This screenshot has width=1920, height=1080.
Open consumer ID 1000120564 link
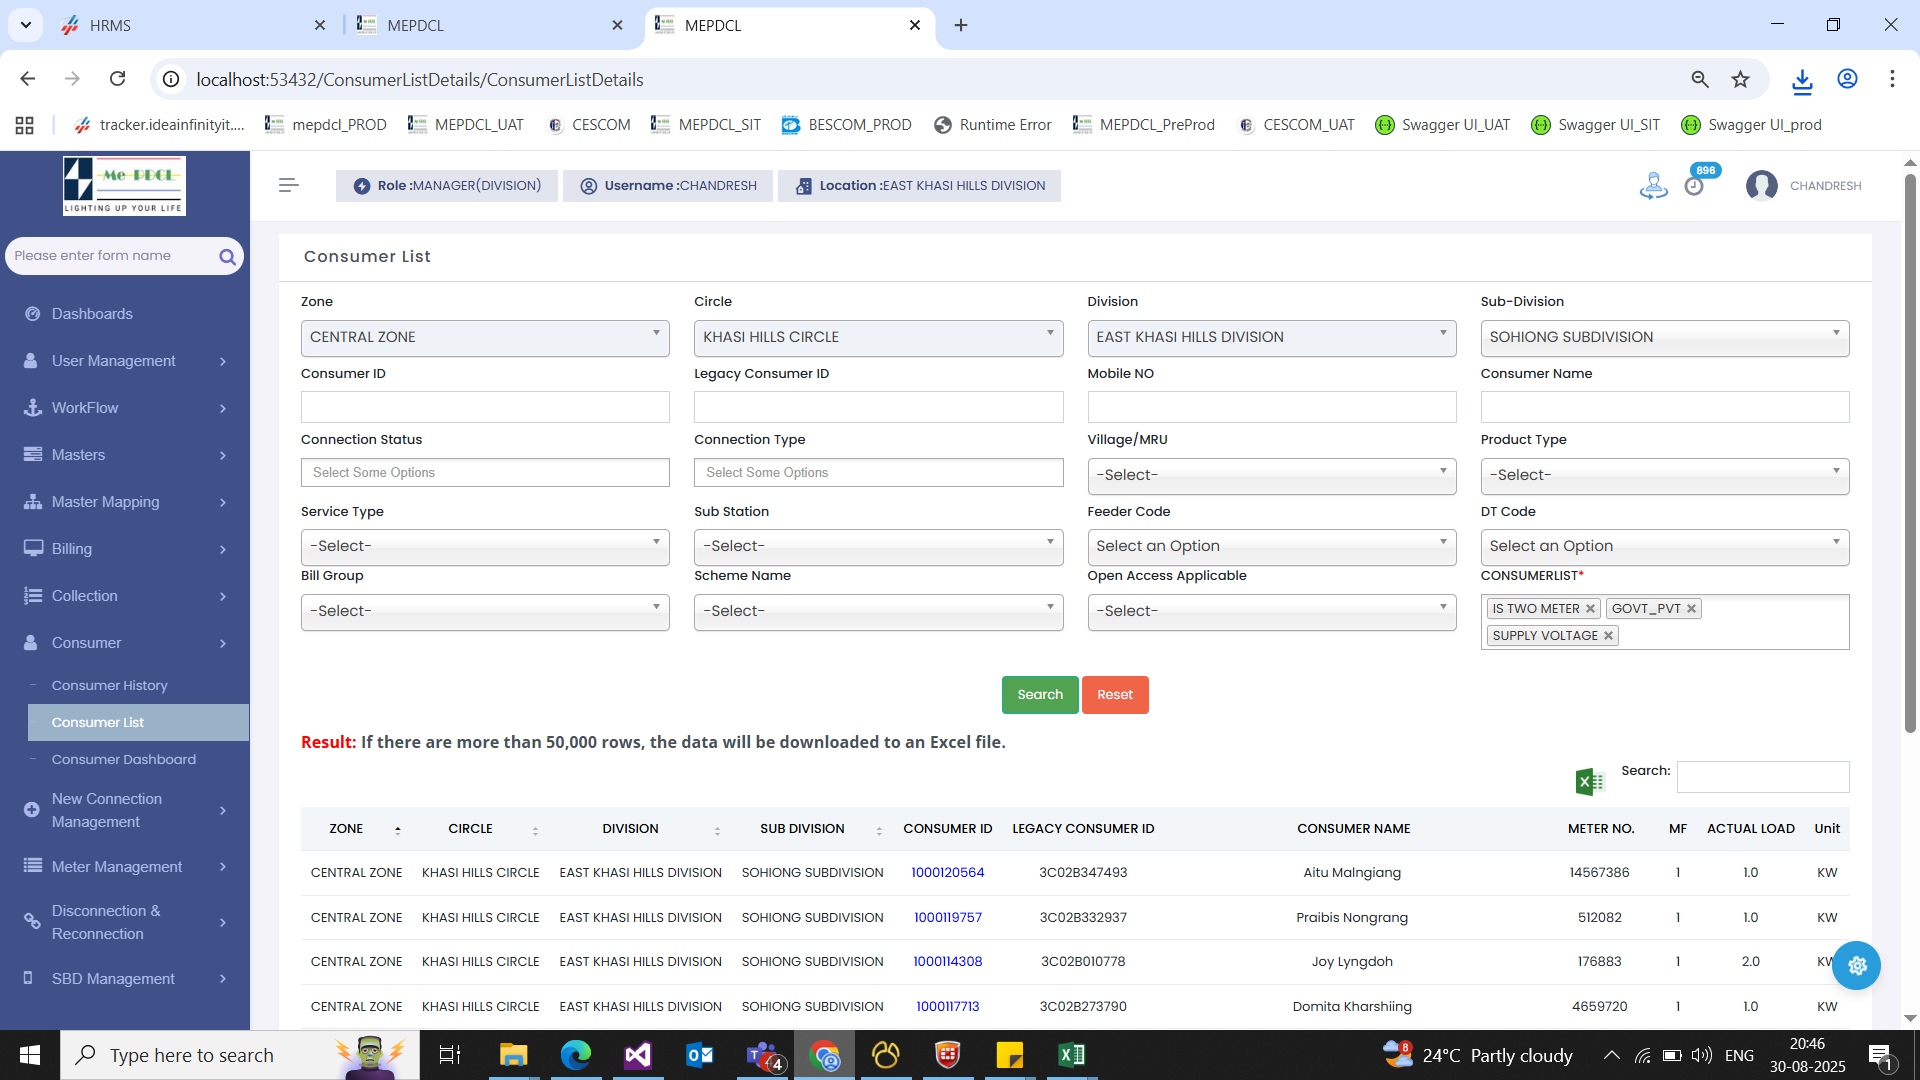[947, 873]
